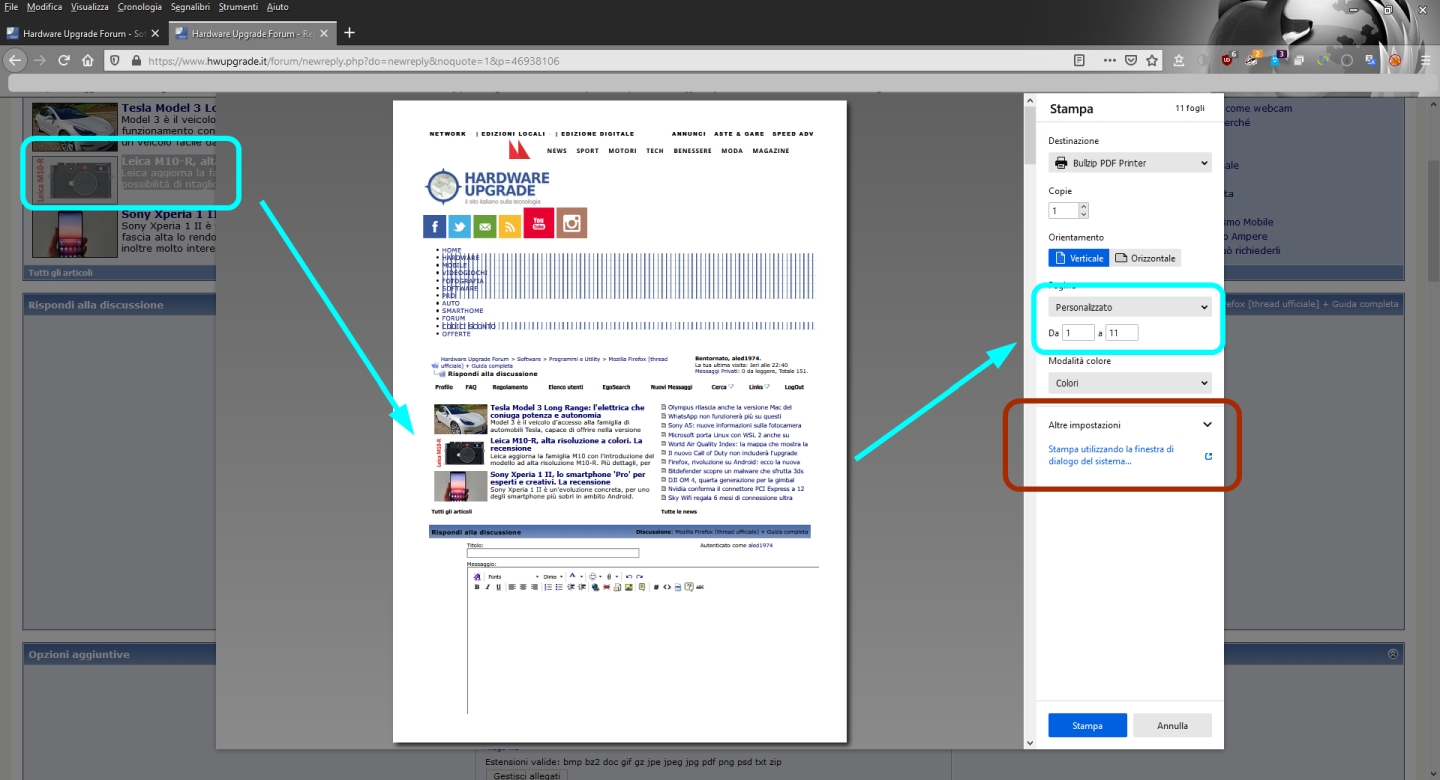
Task: Click the overlapping windows extension icon
Action: pos(1299,60)
